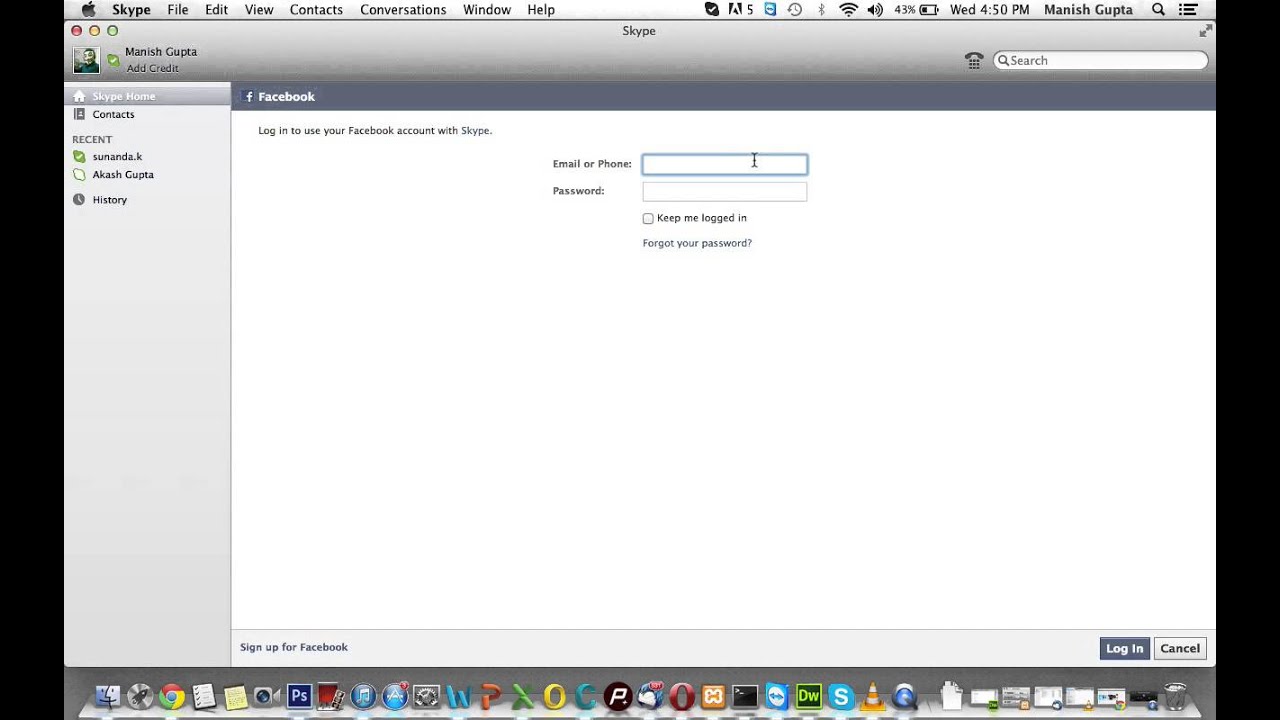Click the Sign up for Facebook link

click(294, 647)
